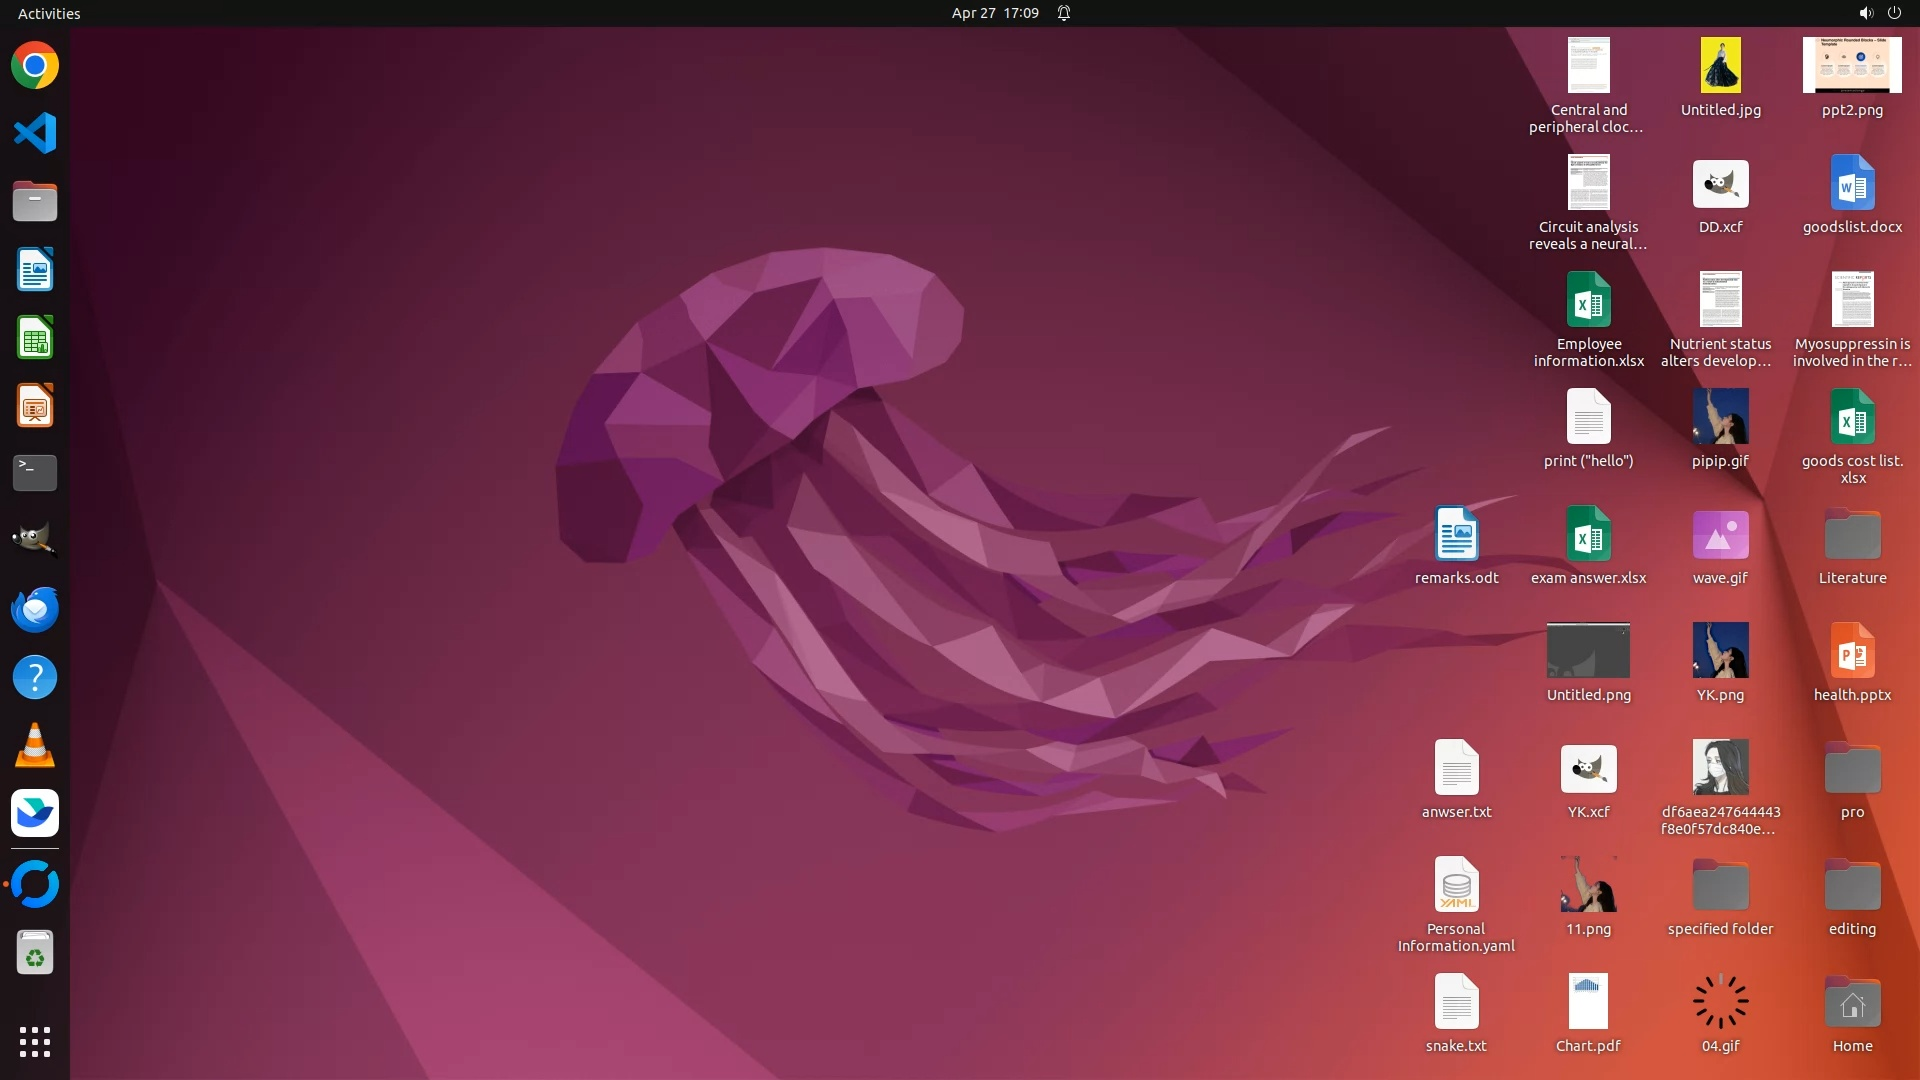
Task: Launch GIMP from the dock
Action: (35, 541)
